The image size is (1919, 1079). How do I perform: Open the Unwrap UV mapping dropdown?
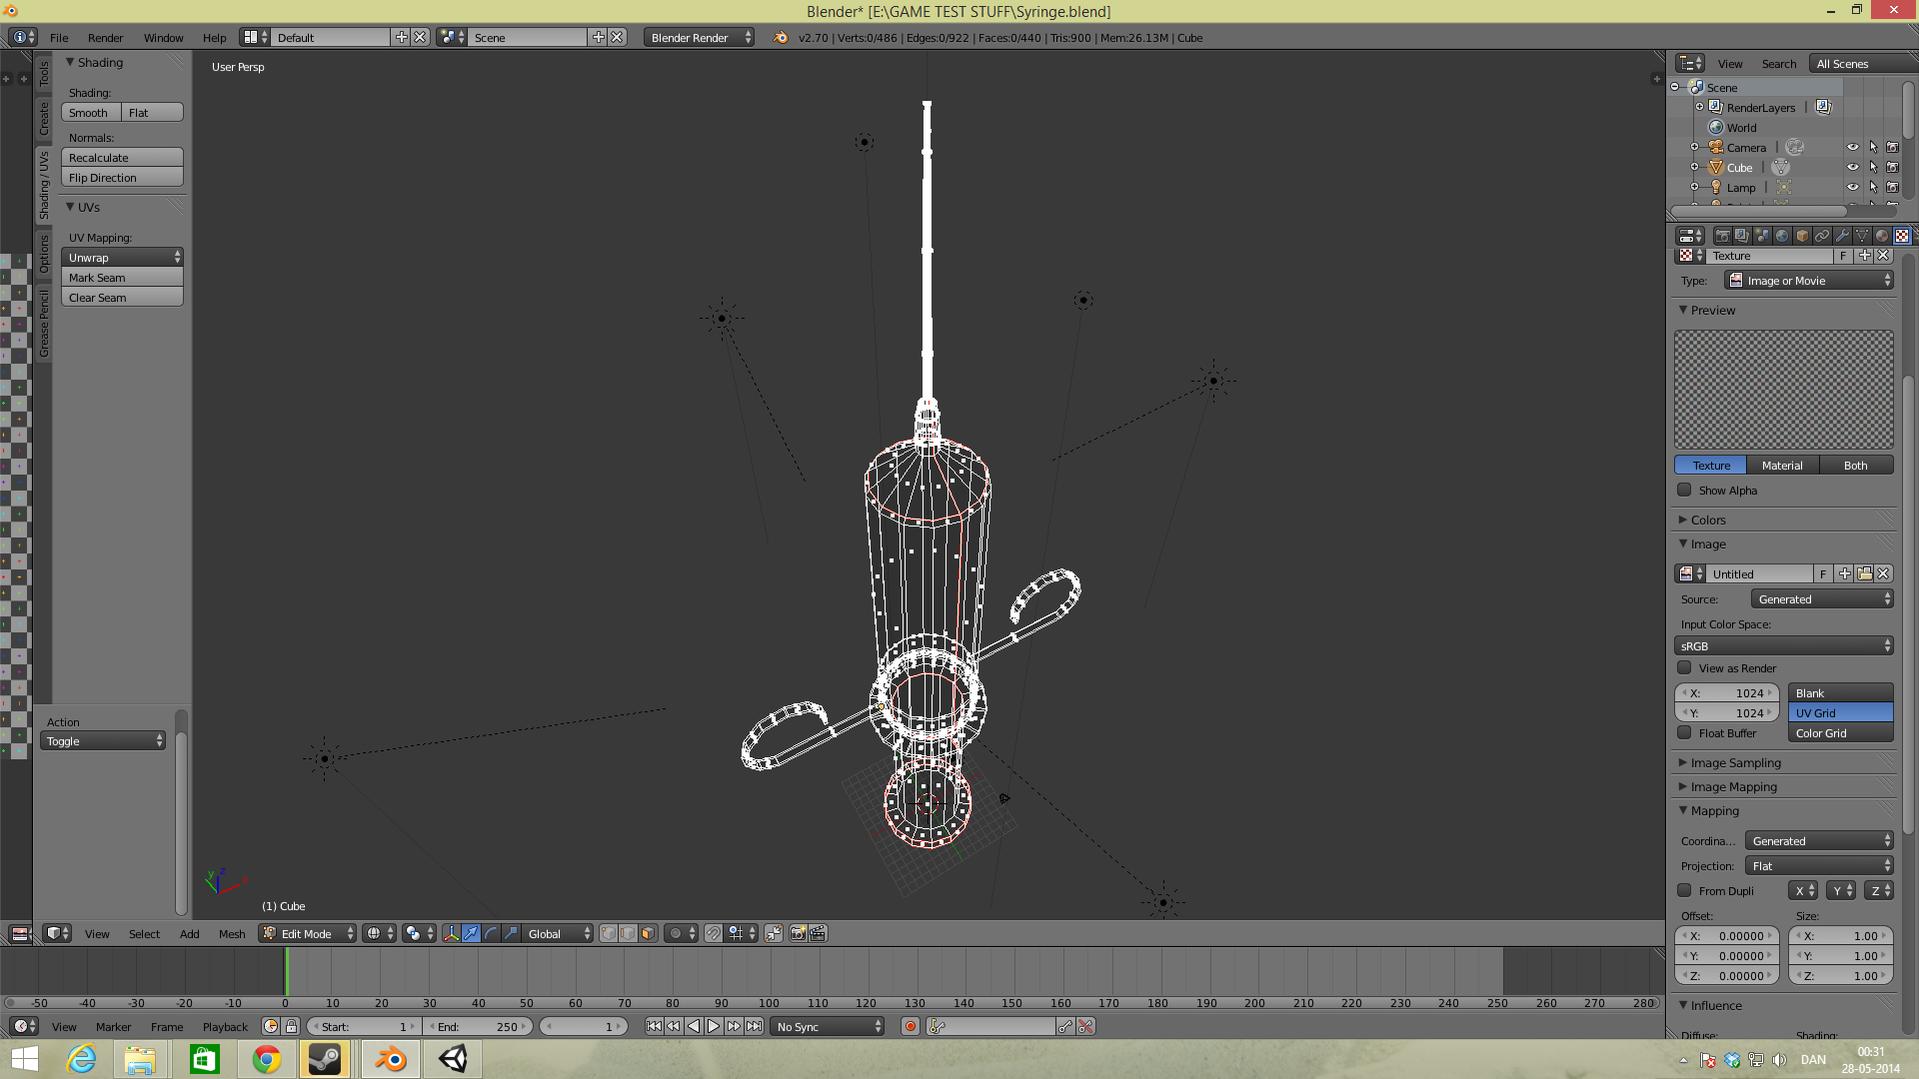[122, 257]
